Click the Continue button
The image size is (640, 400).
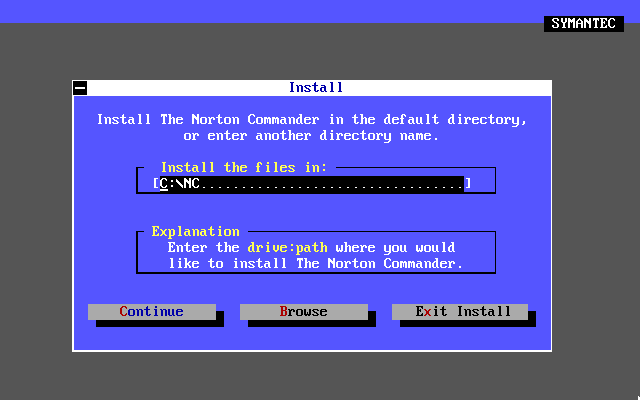152,312
